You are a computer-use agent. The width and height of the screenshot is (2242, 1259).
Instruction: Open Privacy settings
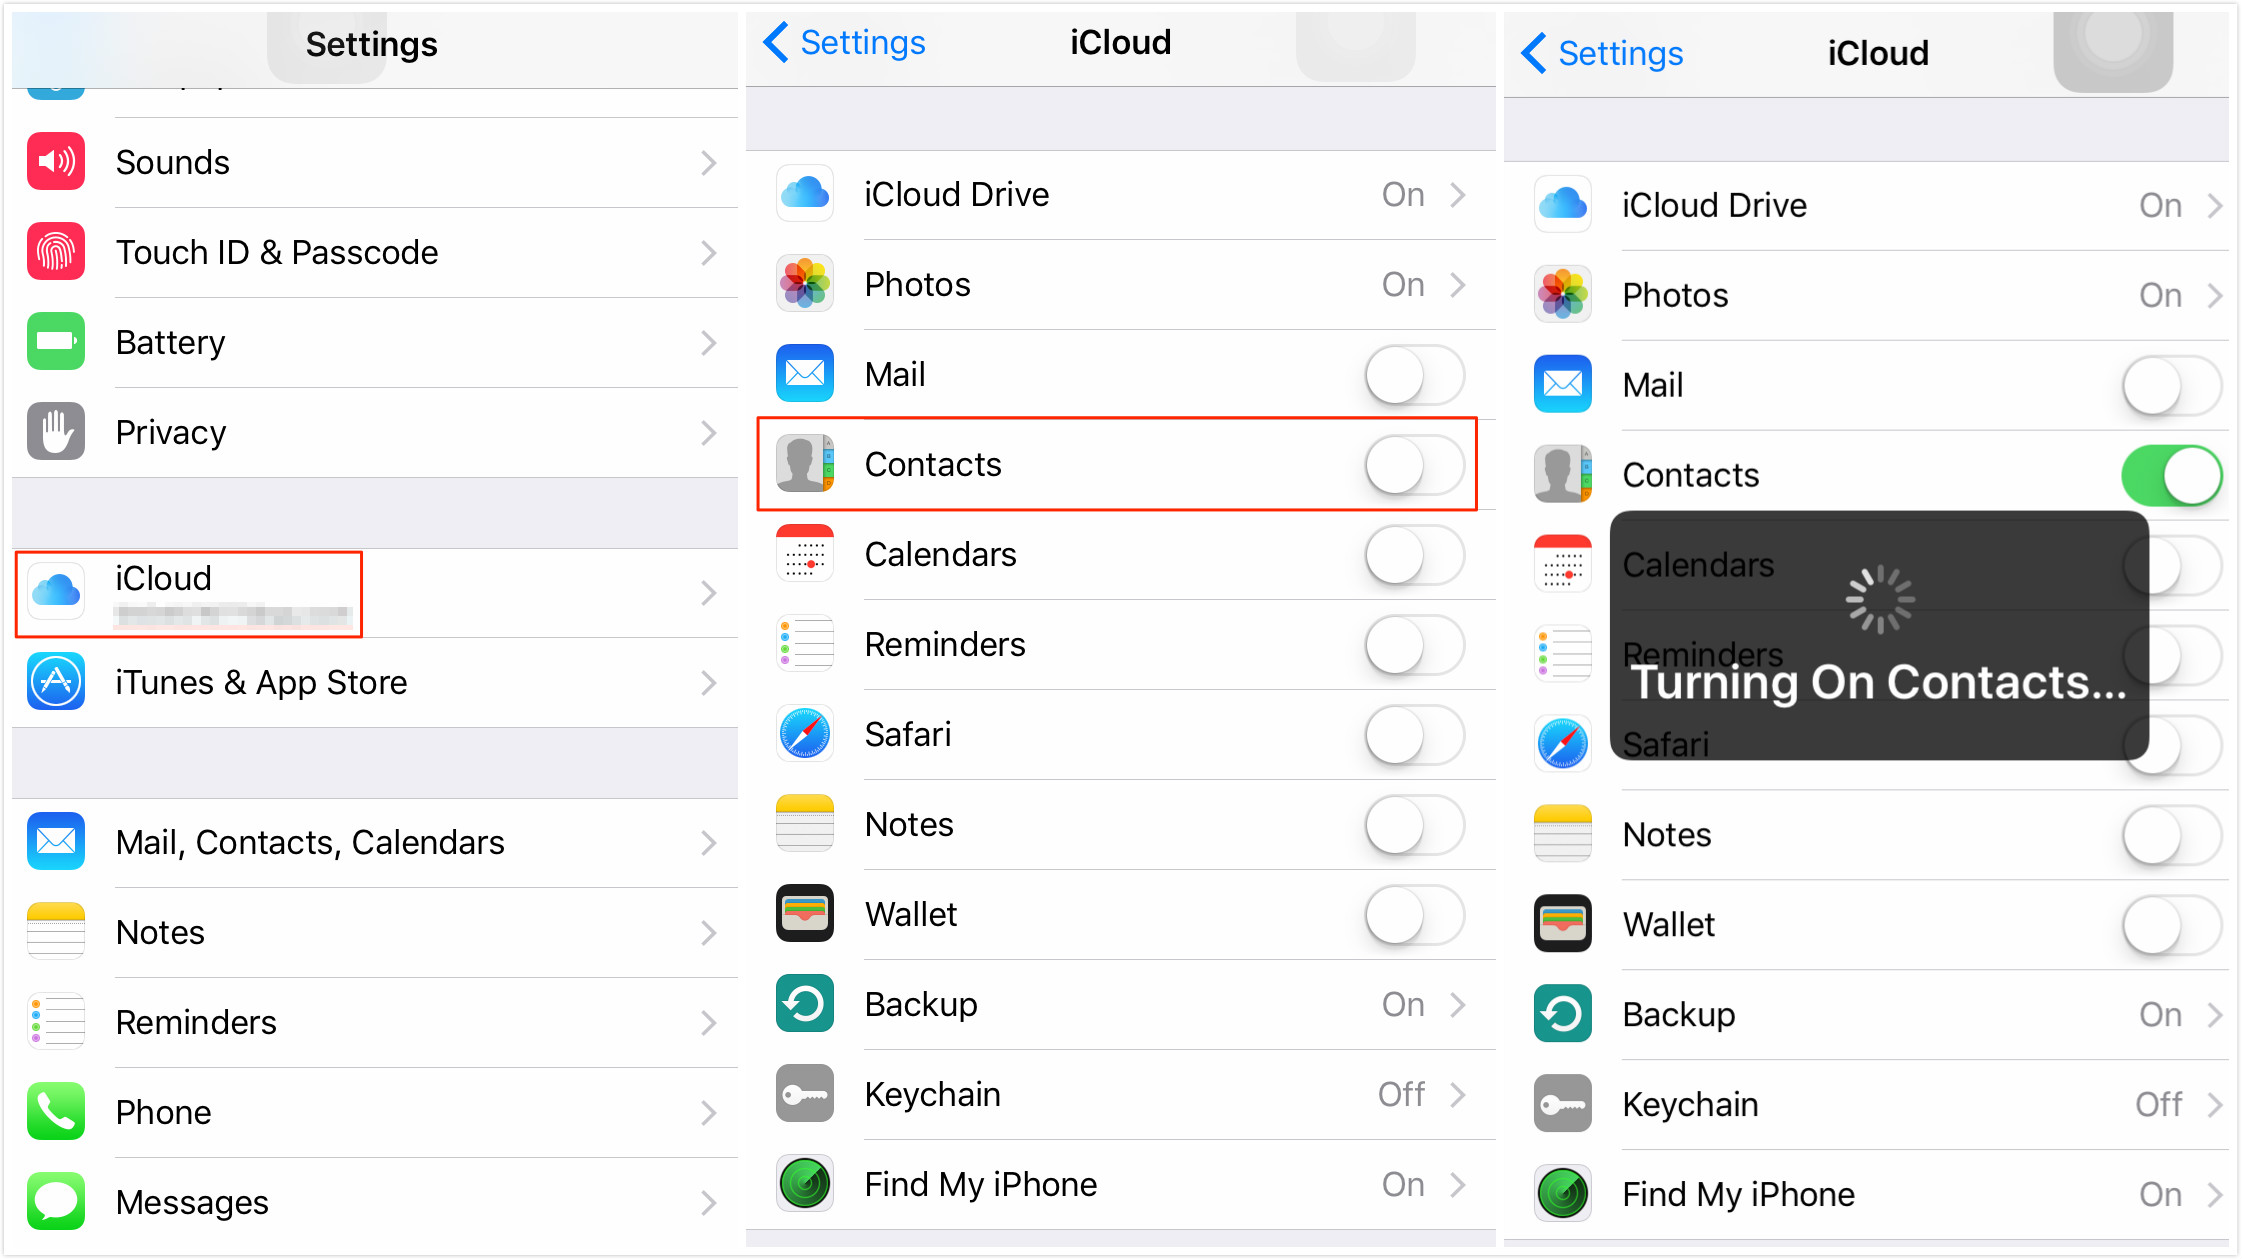click(x=371, y=432)
